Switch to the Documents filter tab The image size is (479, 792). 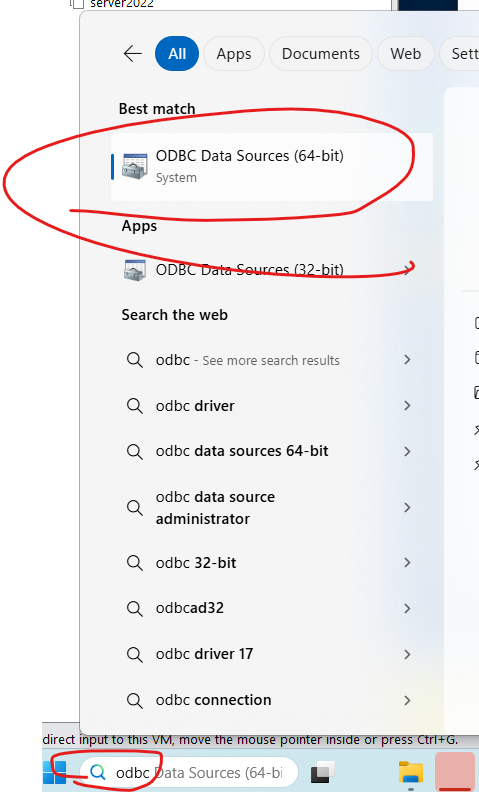[321, 54]
